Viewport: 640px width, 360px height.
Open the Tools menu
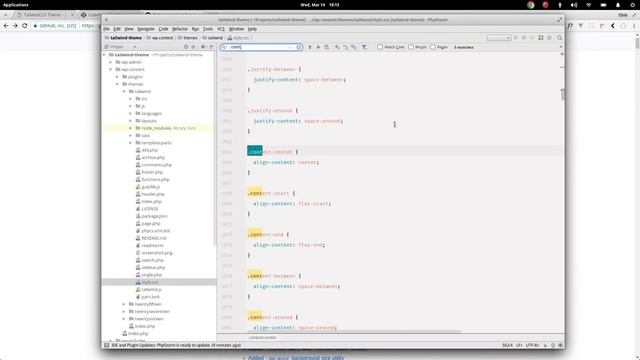208,29
